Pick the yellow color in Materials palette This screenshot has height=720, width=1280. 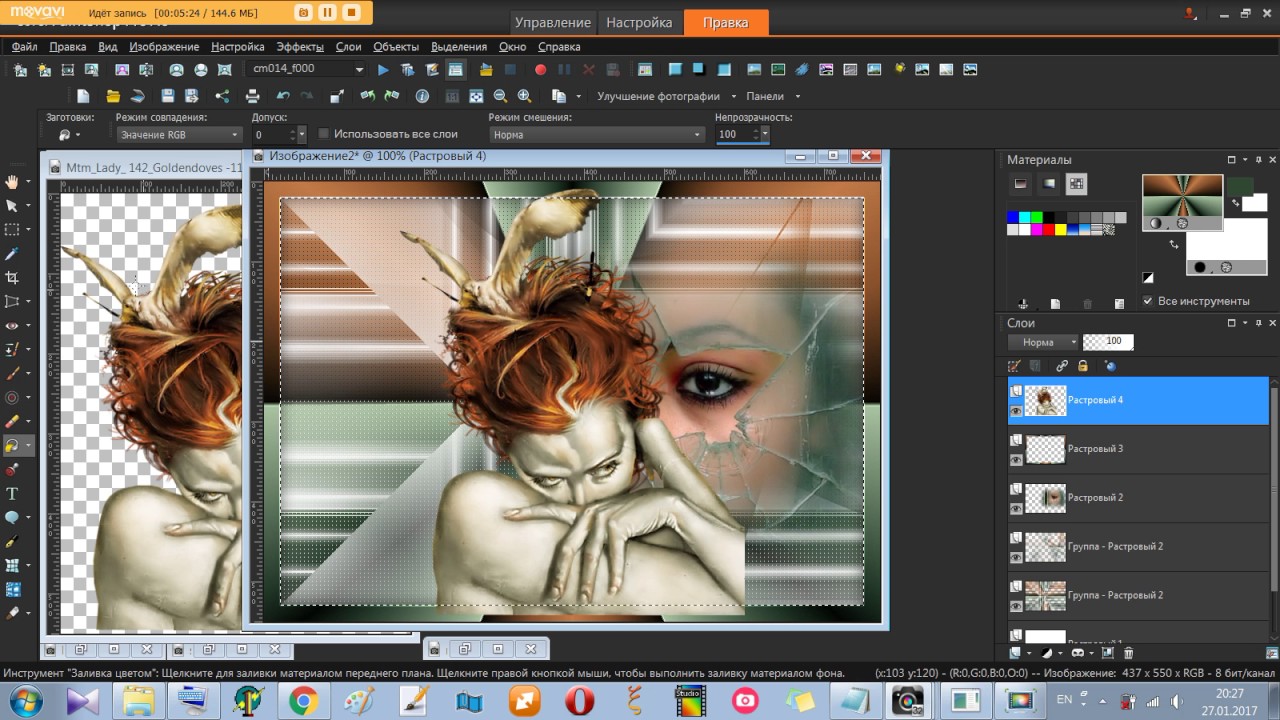coord(1061,229)
